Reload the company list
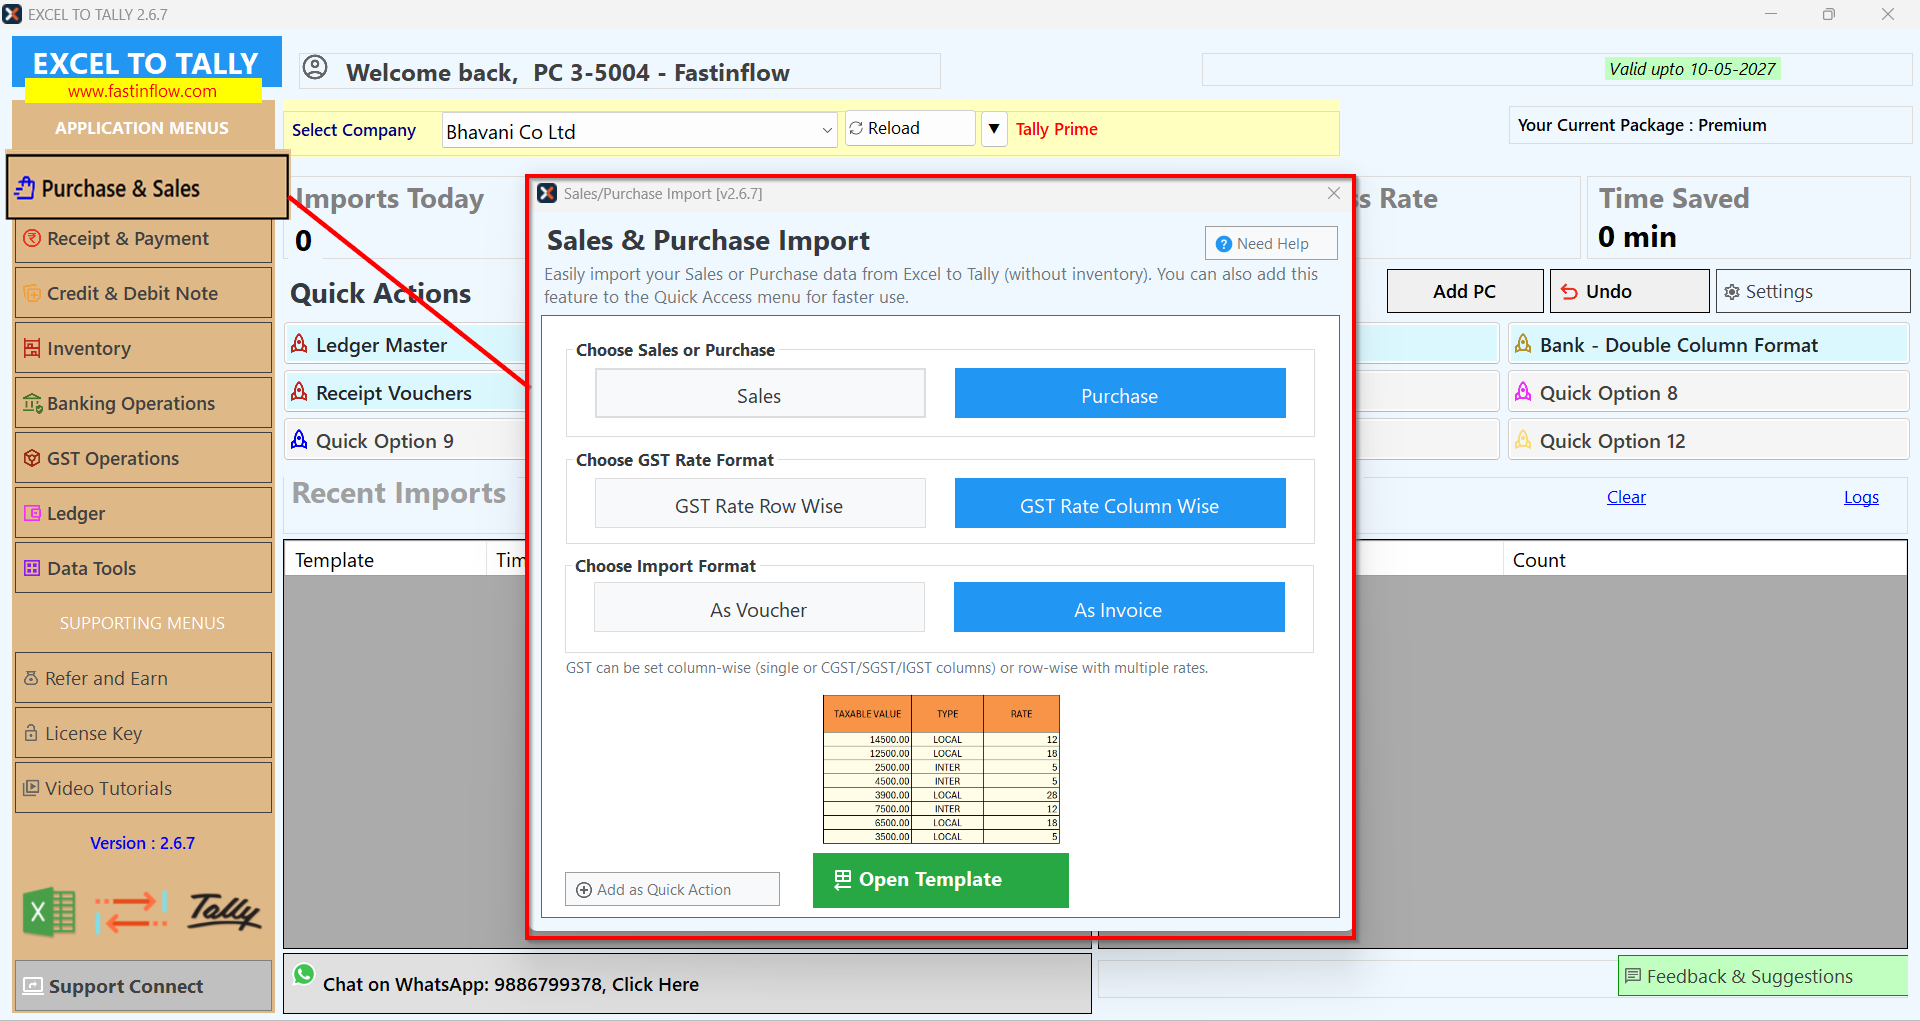Viewport: 1920px width, 1021px height. [x=910, y=128]
